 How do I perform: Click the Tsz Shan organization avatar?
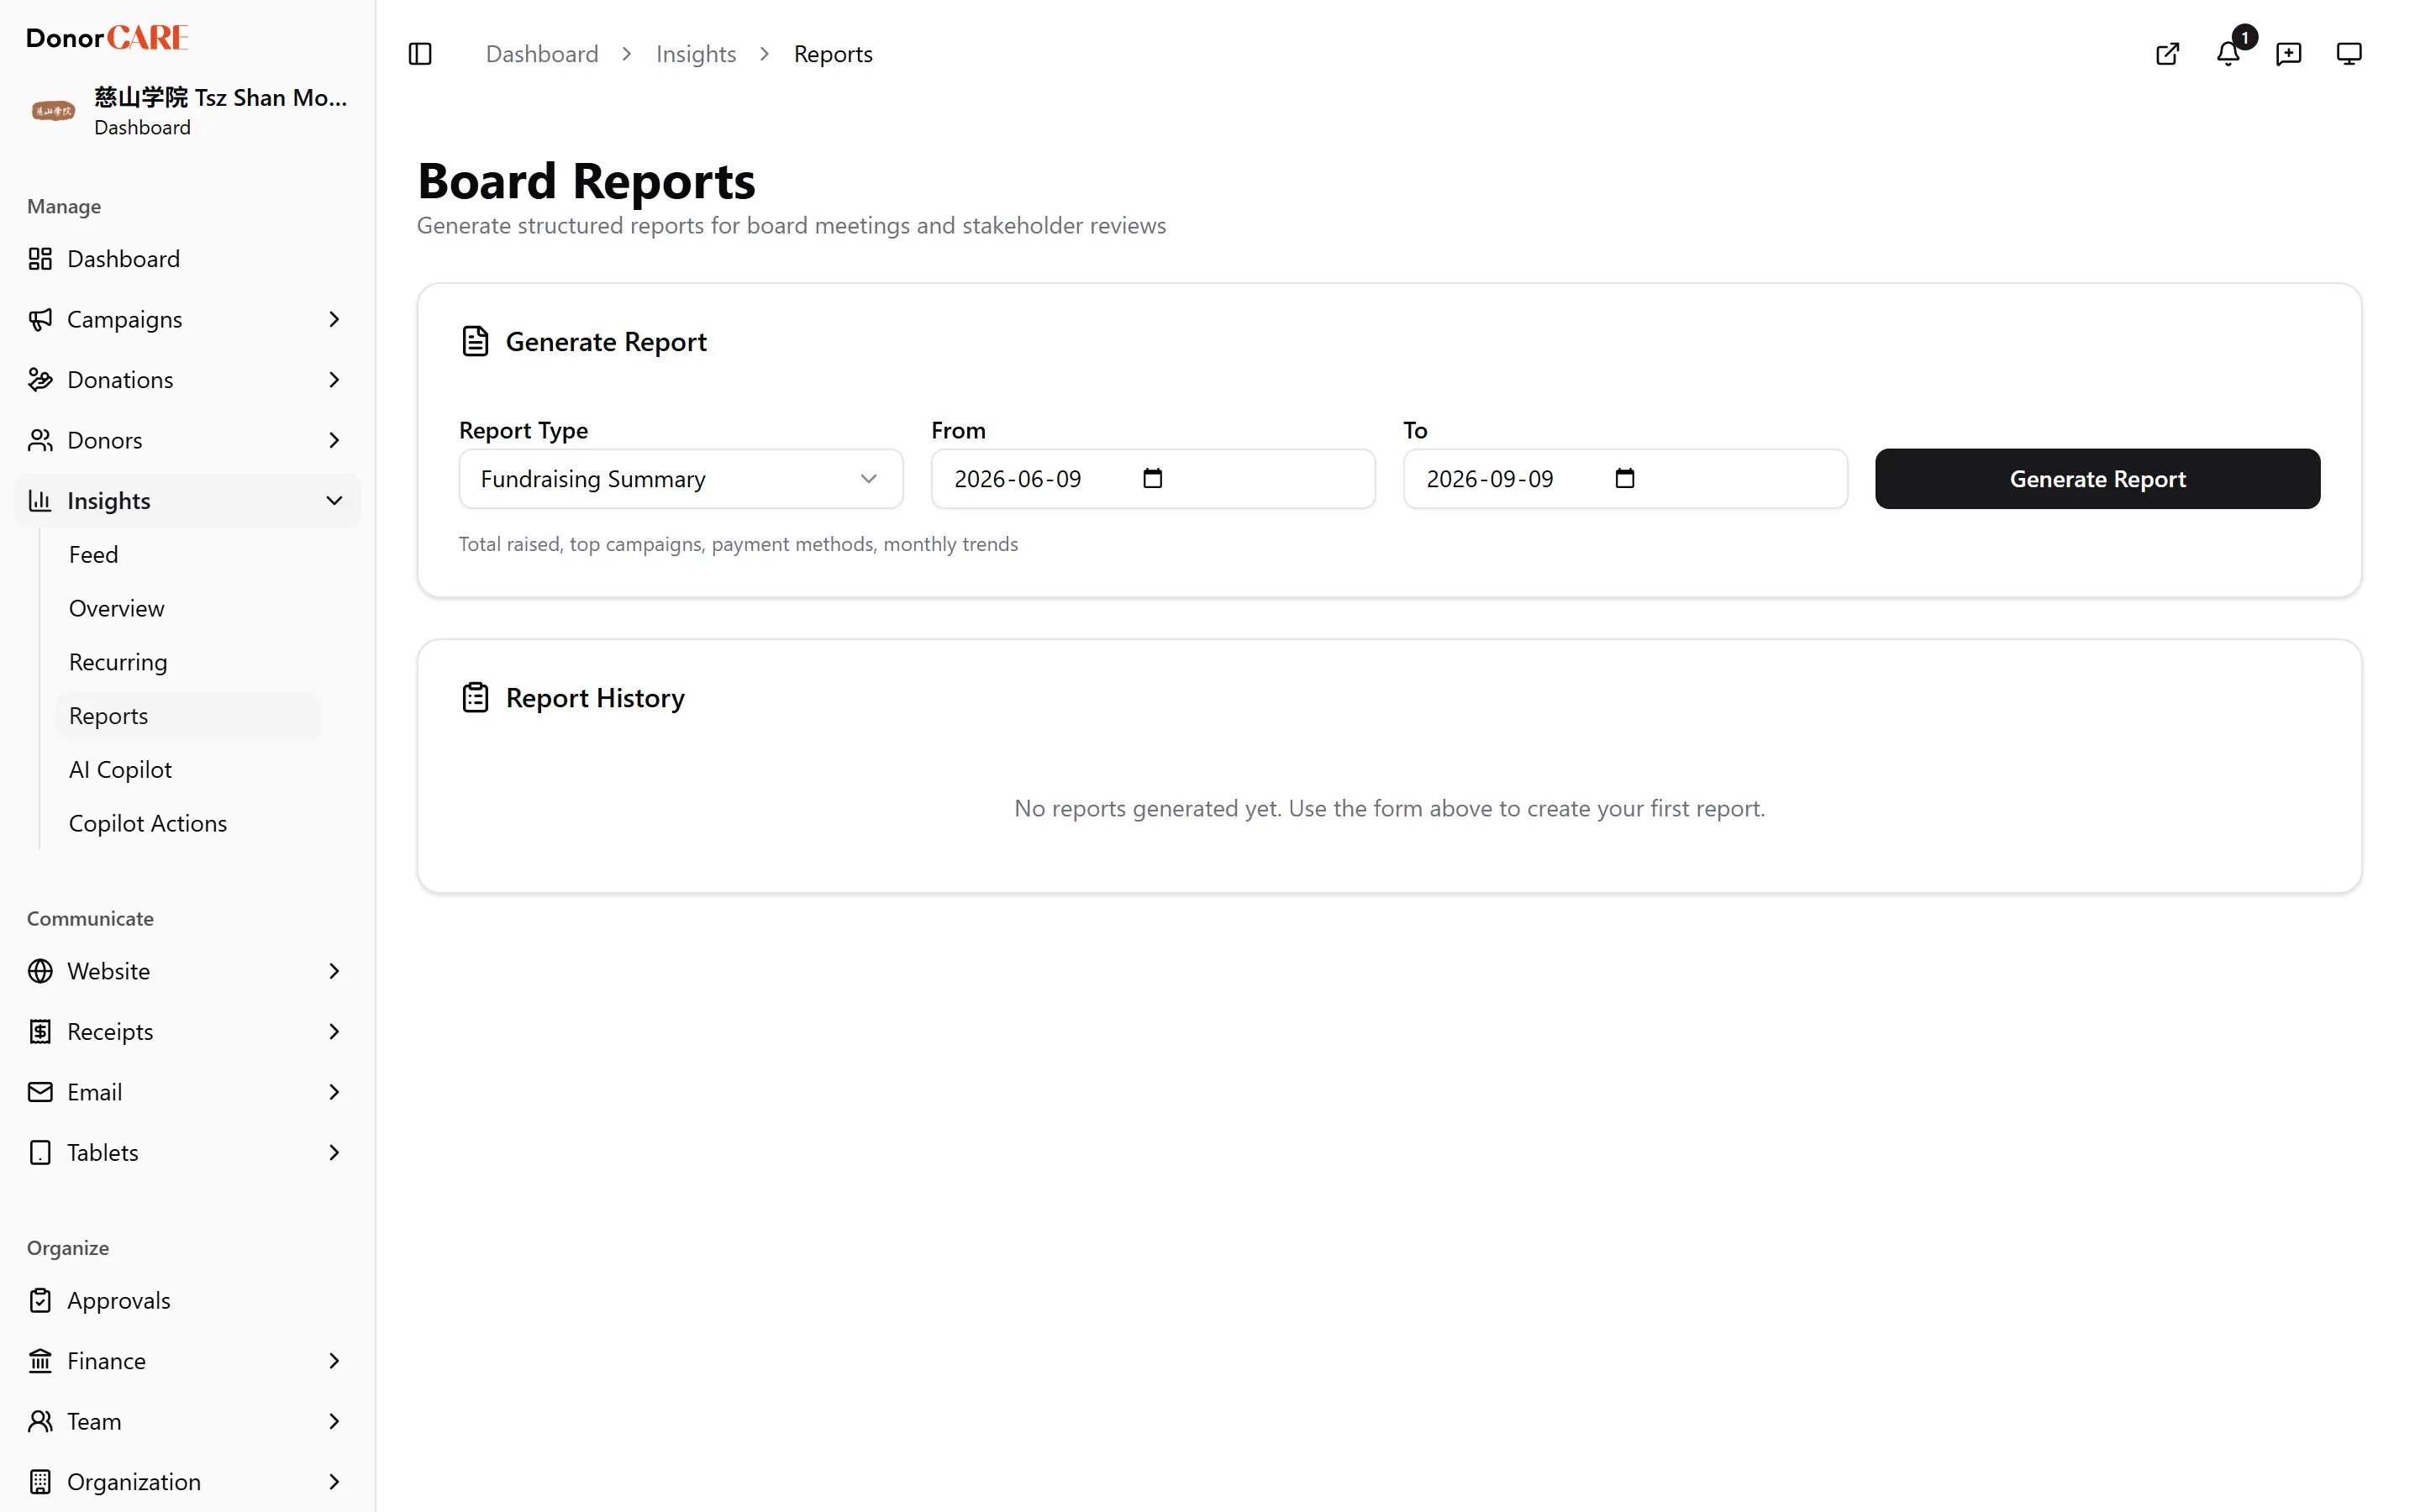click(x=53, y=111)
